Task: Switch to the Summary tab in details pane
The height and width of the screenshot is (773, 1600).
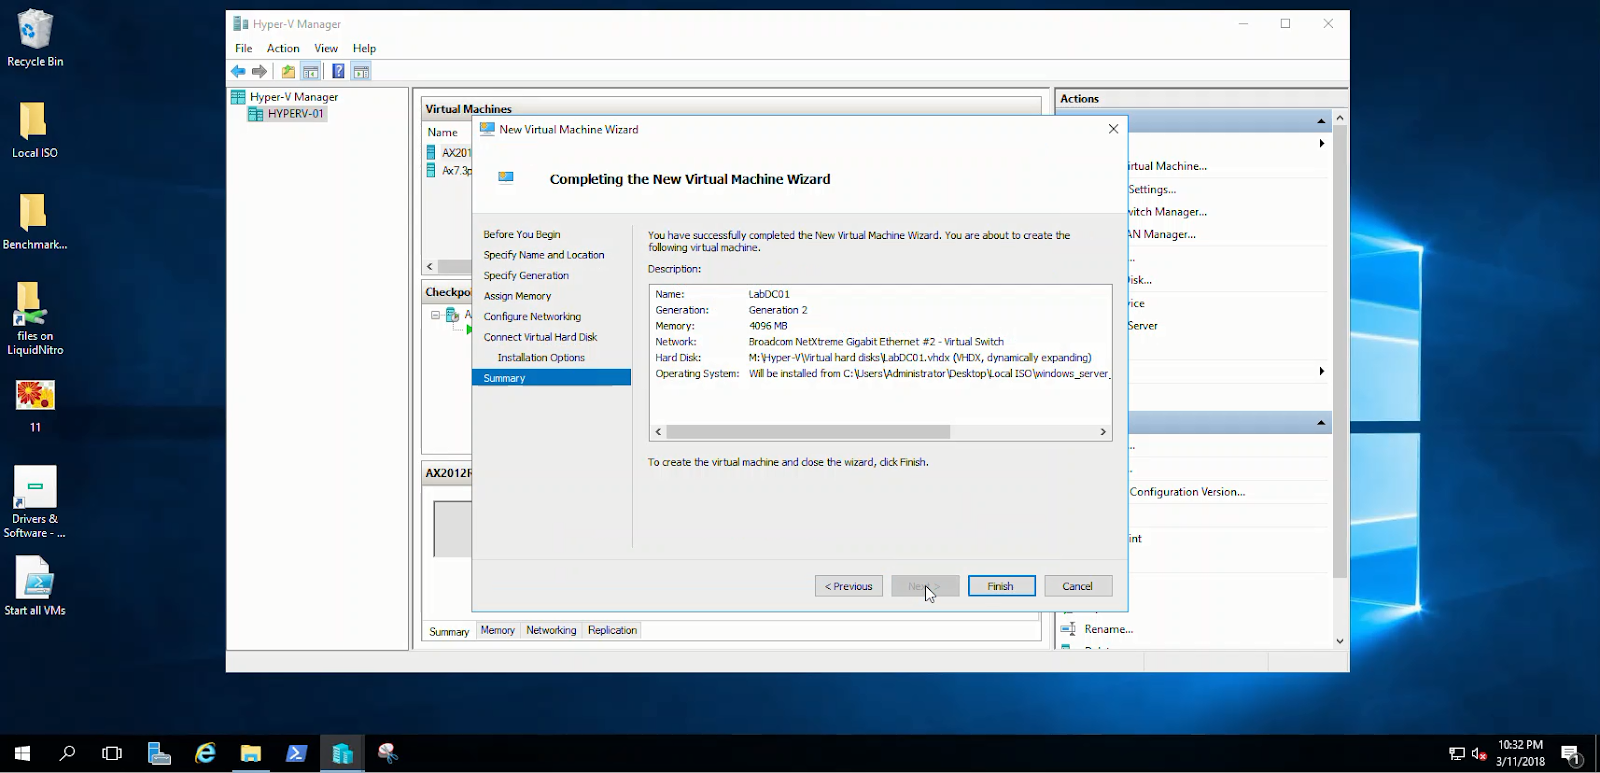Action: pyautogui.click(x=449, y=631)
